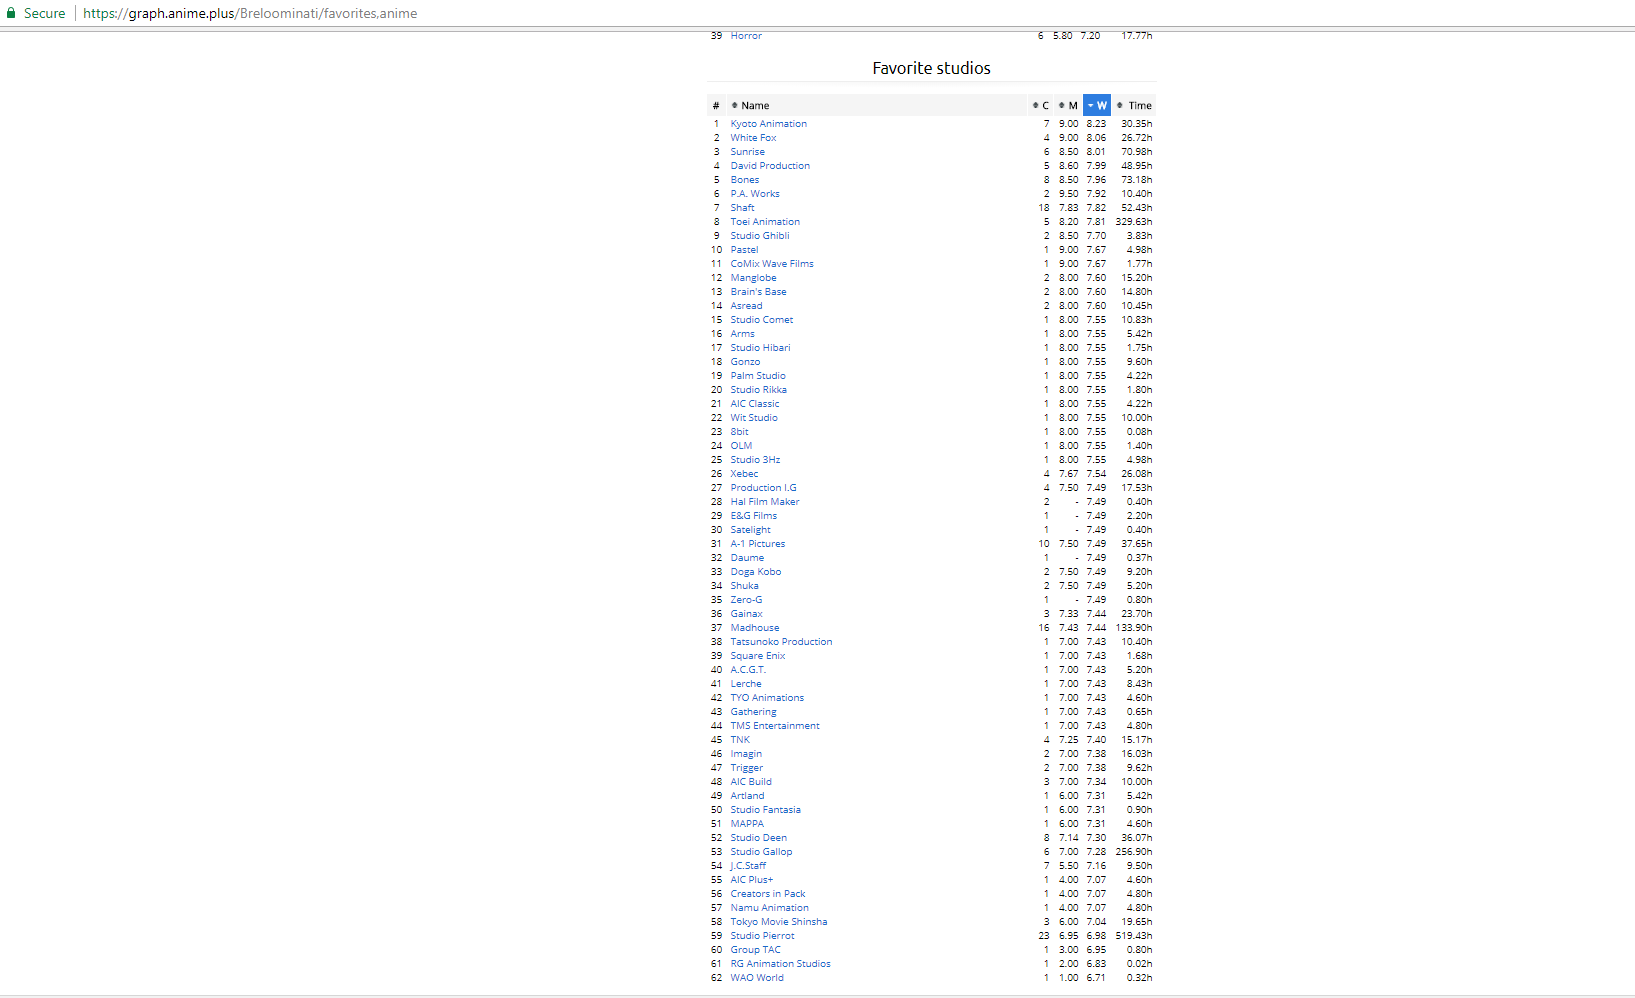Open OLM studio link
The width and height of the screenshot is (1635, 998).
741,446
